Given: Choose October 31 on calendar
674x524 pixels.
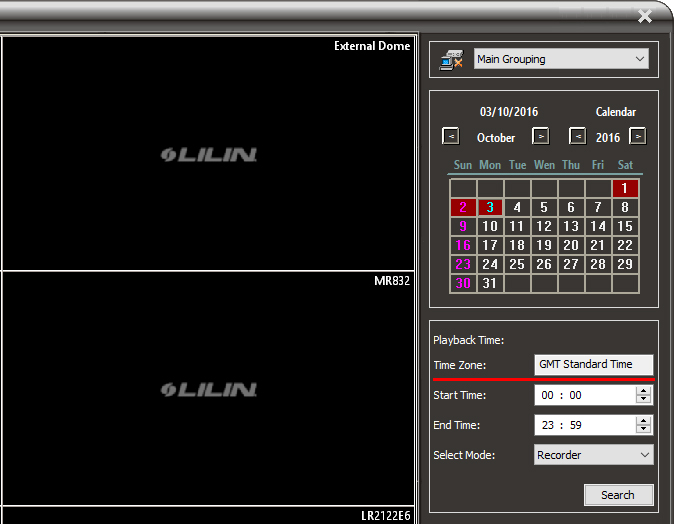Looking at the screenshot, I should 490,283.
